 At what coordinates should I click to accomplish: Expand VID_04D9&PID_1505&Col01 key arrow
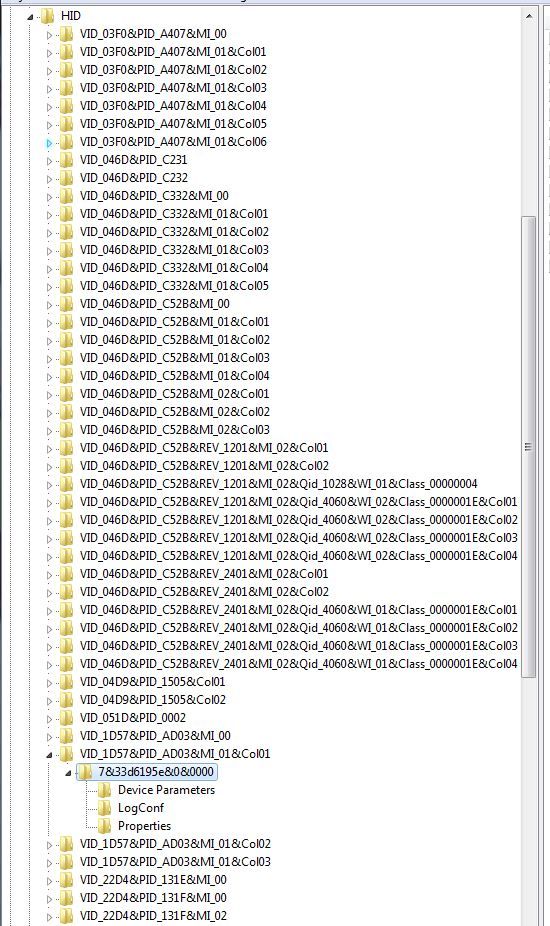(49, 683)
